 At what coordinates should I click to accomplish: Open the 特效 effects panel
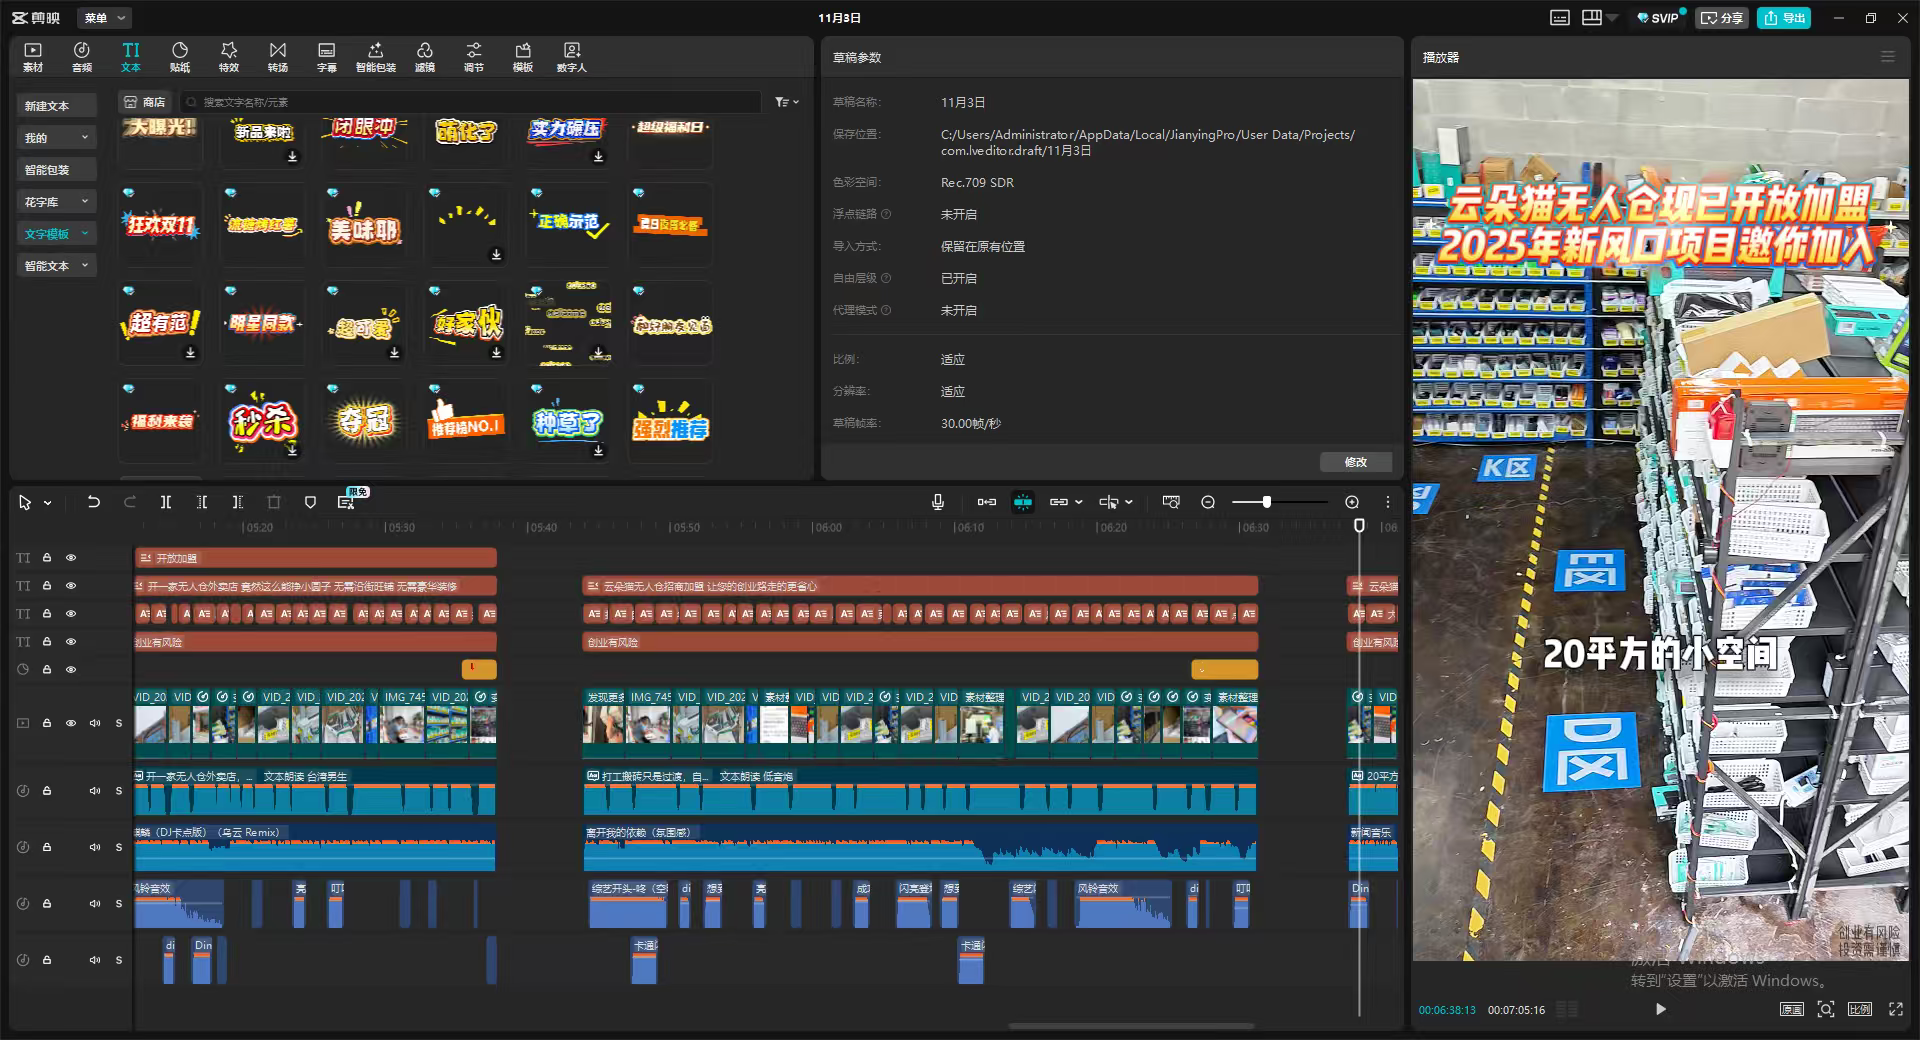pyautogui.click(x=229, y=57)
